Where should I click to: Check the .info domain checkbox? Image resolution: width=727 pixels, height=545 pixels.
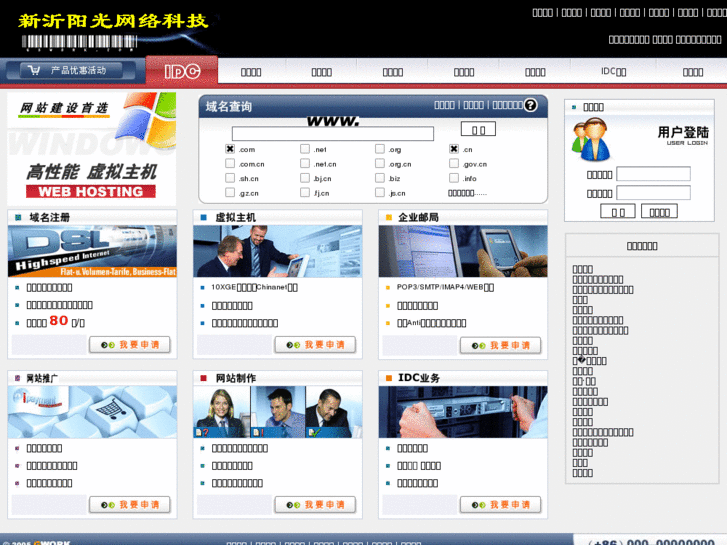pyautogui.click(x=454, y=178)
